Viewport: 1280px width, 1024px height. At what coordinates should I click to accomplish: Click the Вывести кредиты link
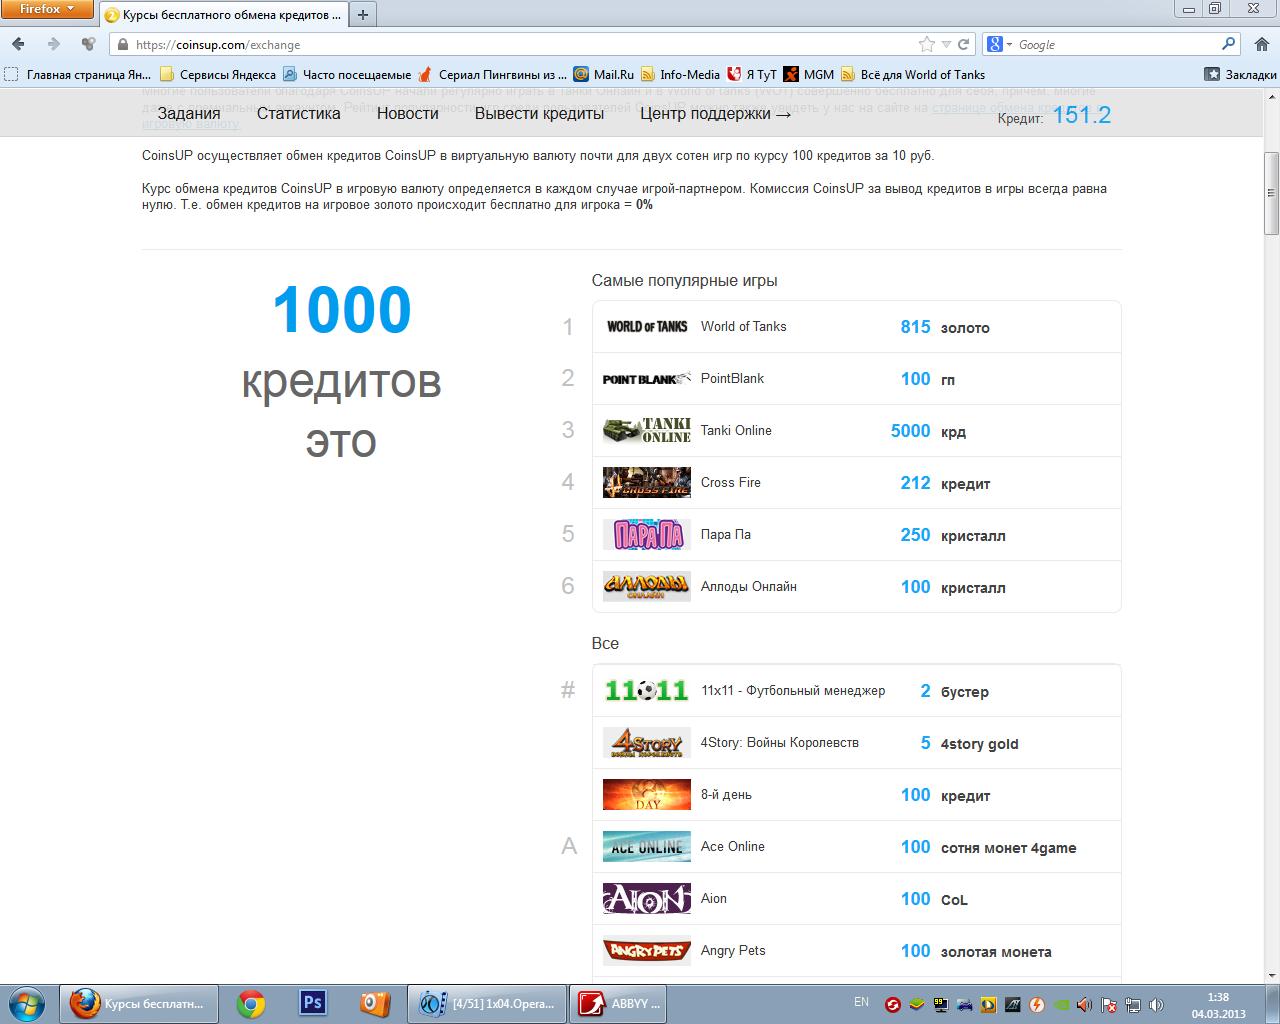539,113
